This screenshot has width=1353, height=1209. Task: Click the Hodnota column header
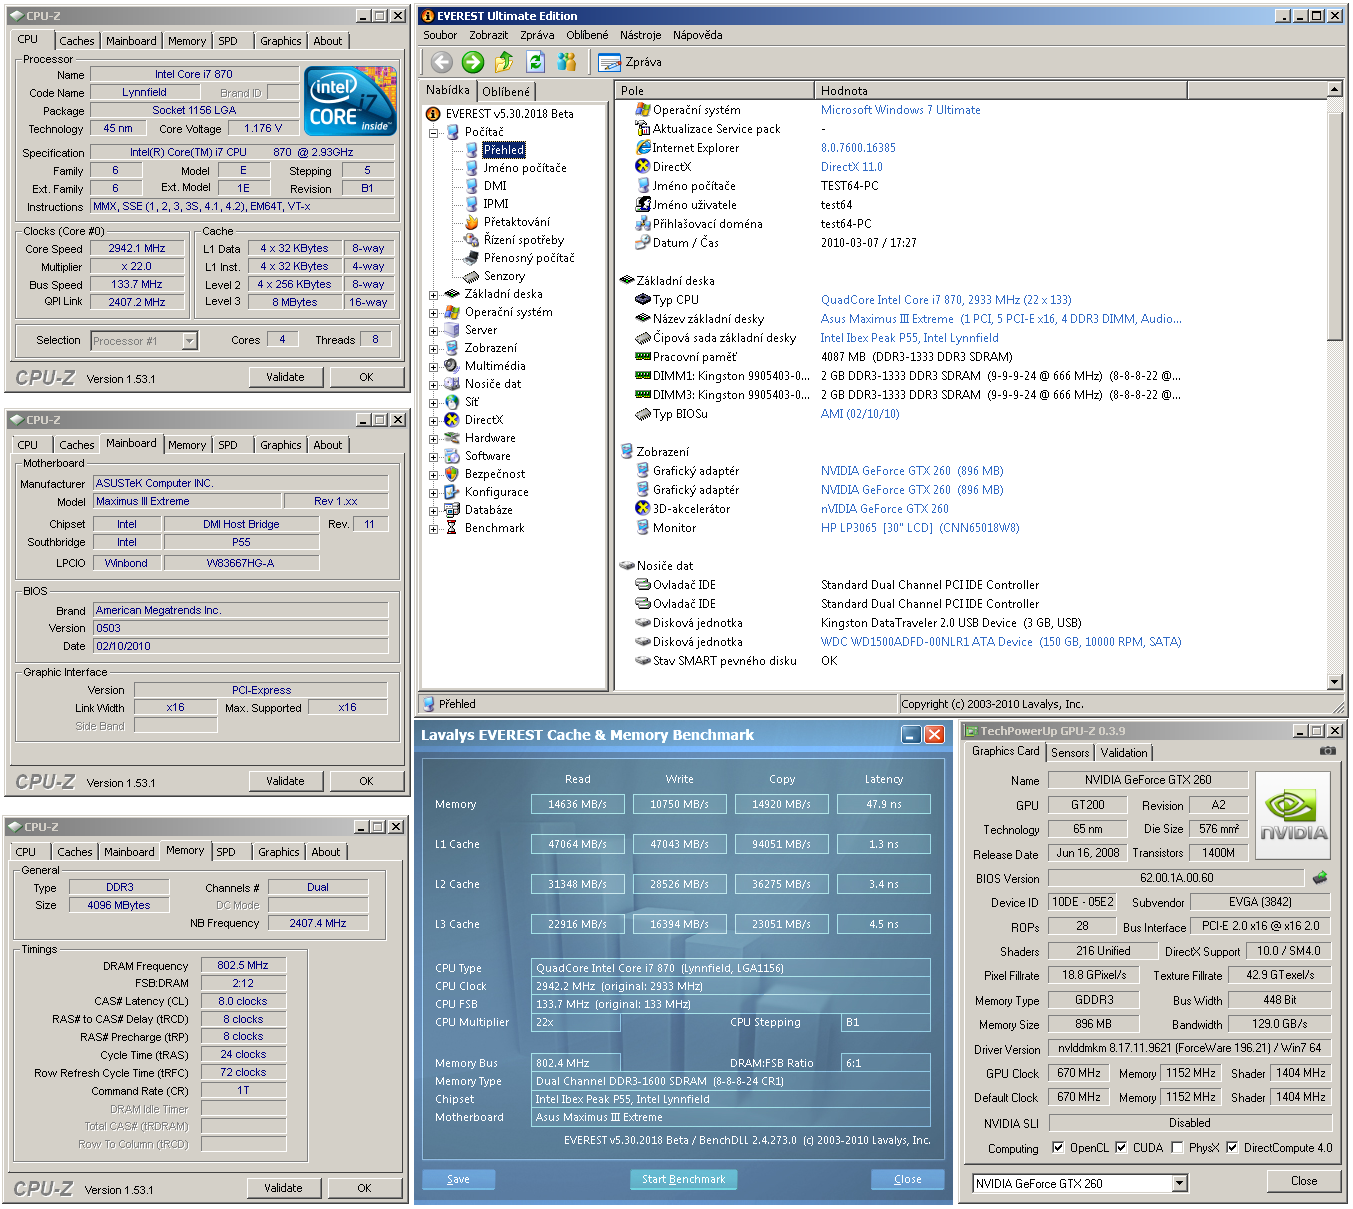1000,90
